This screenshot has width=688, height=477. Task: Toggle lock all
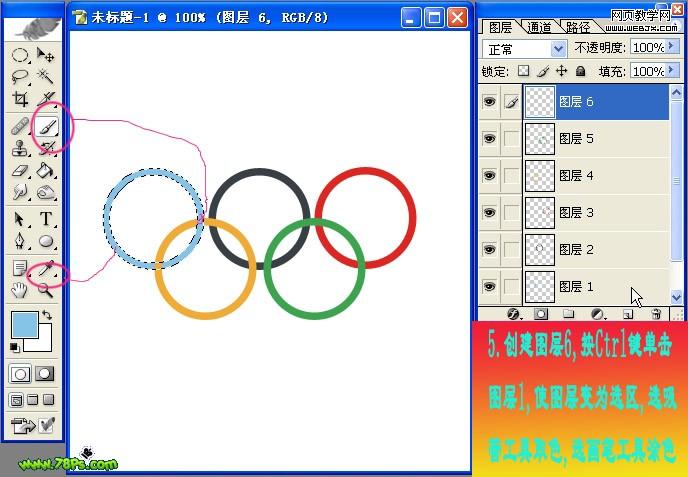[580, 71]
